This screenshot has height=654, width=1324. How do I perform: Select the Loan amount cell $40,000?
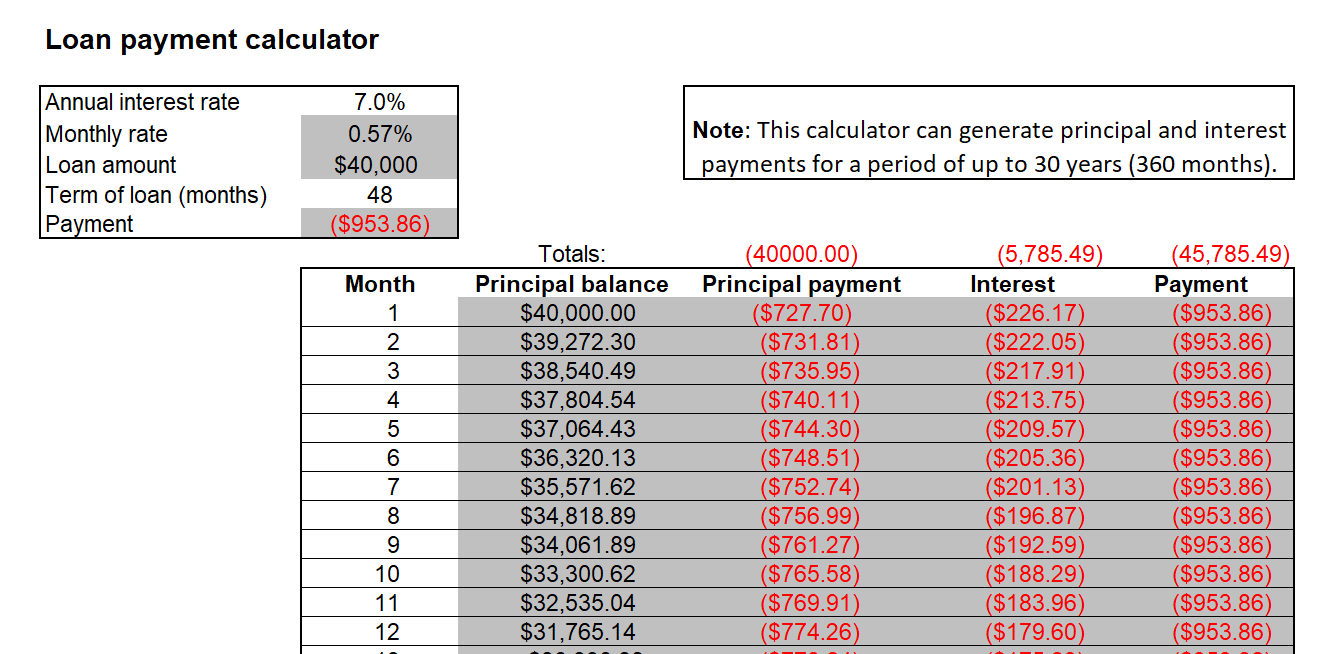coord(379,165)
